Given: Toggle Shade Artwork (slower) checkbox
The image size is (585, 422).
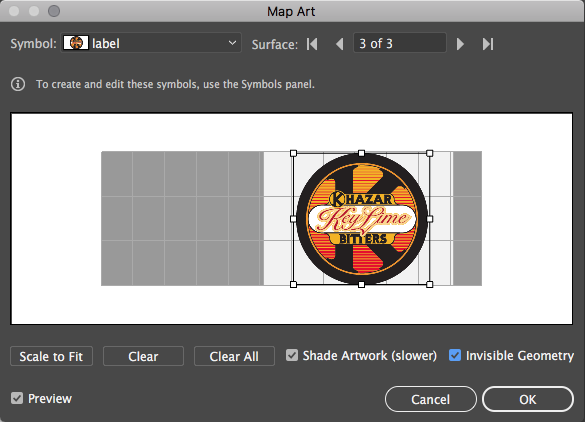Looking at the screenshot, I should pyautogui.click(x=292, y=355).
